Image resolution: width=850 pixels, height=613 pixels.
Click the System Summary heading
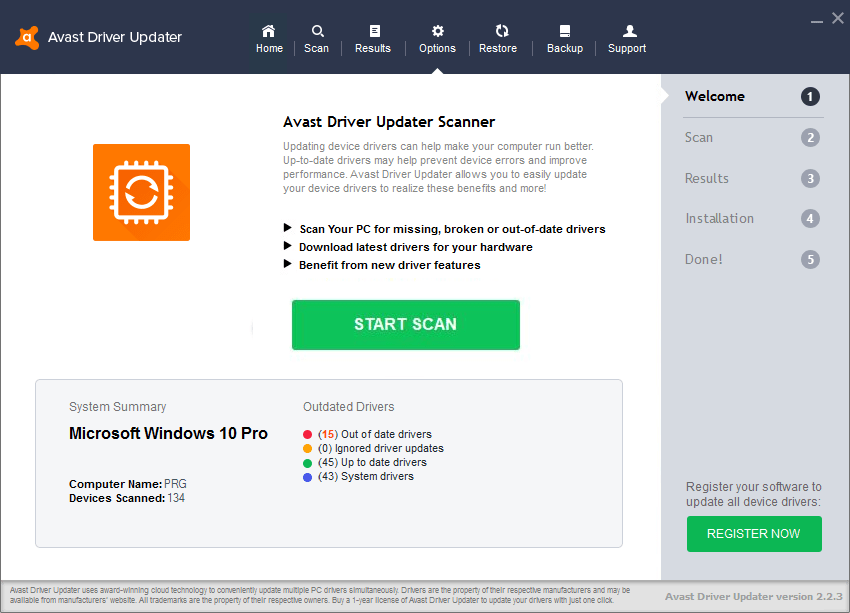coord(118,407)
